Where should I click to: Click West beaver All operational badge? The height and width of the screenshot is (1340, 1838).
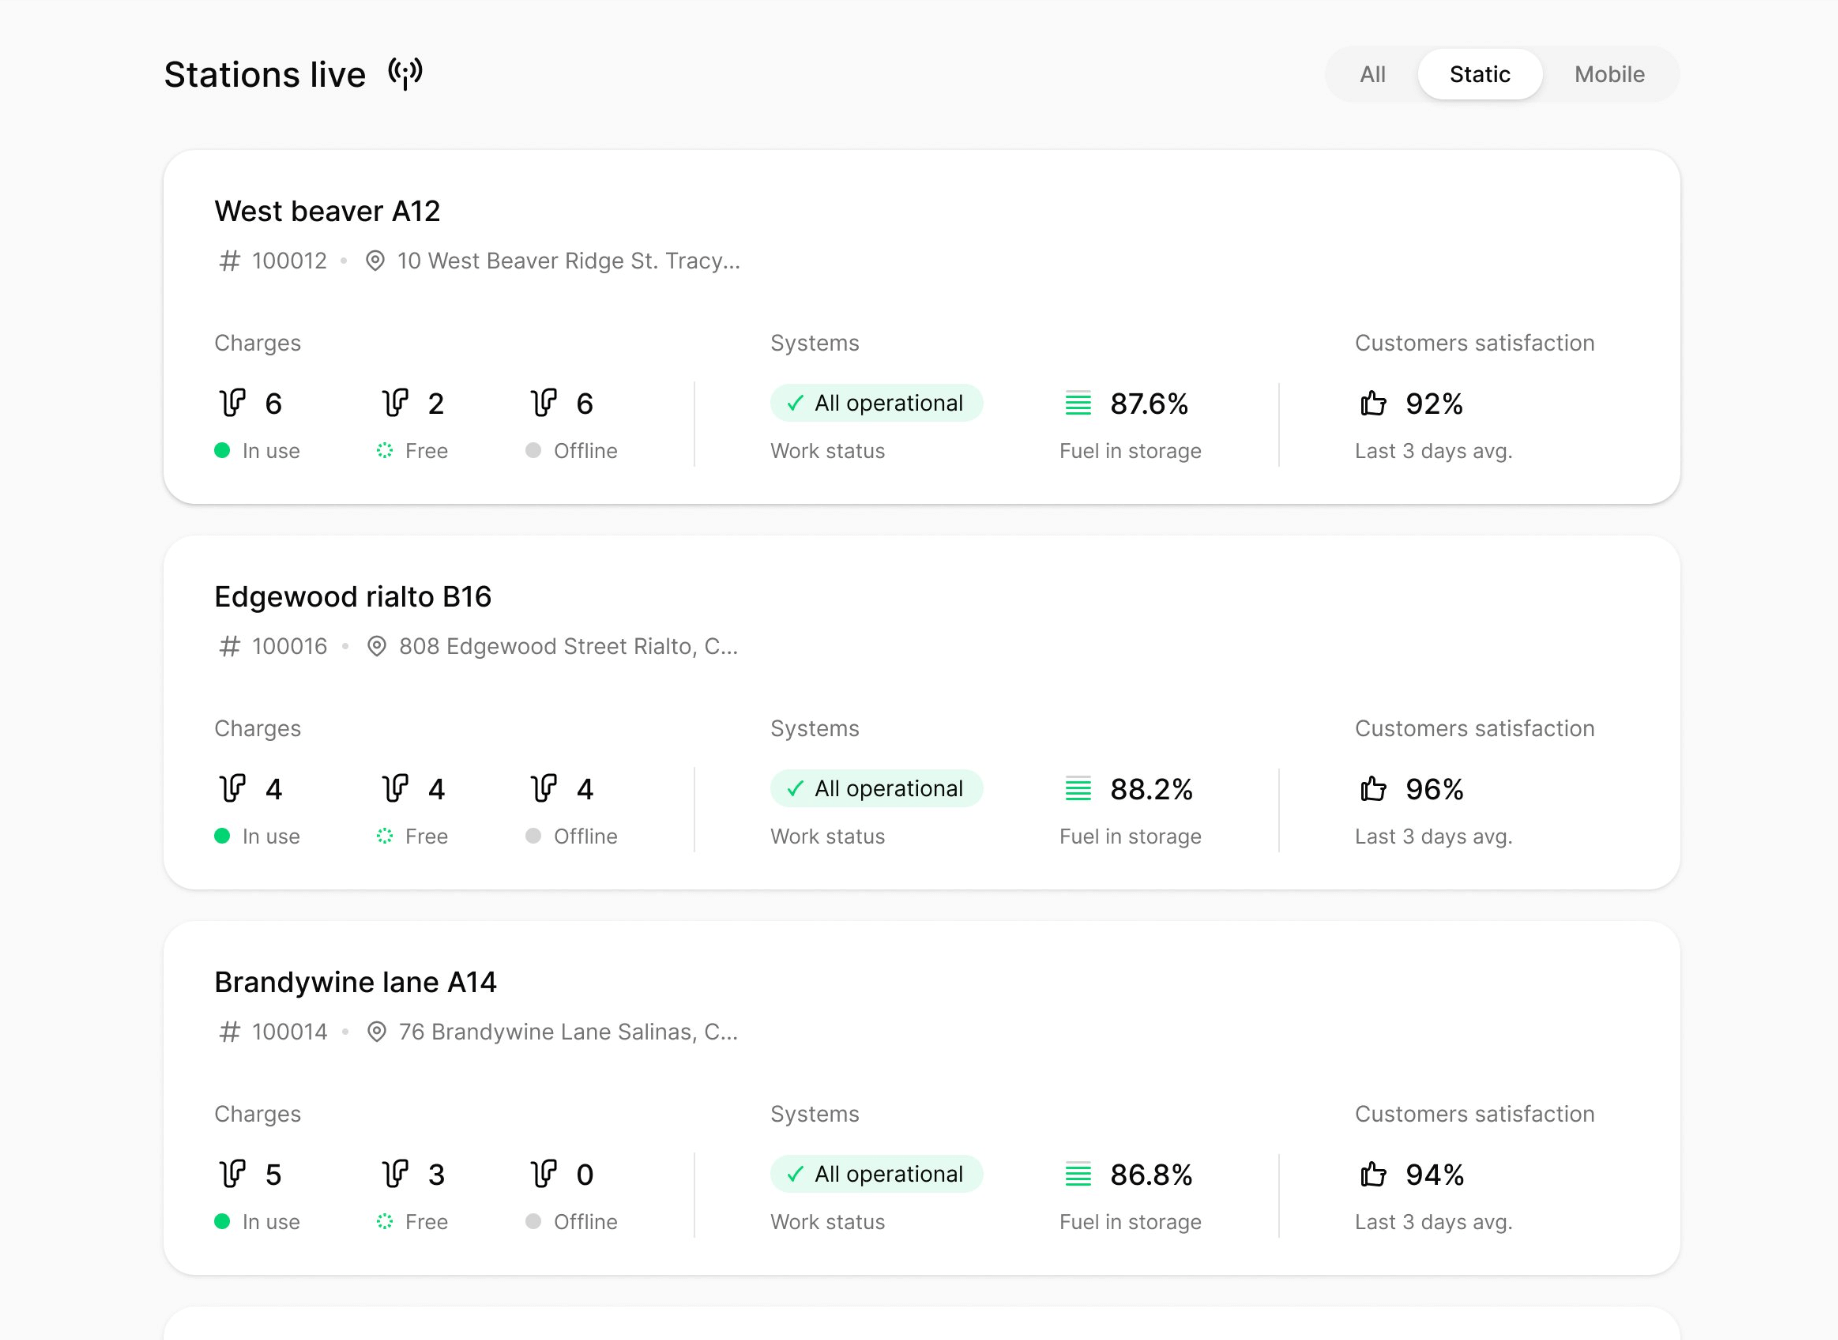coord(876,403)
